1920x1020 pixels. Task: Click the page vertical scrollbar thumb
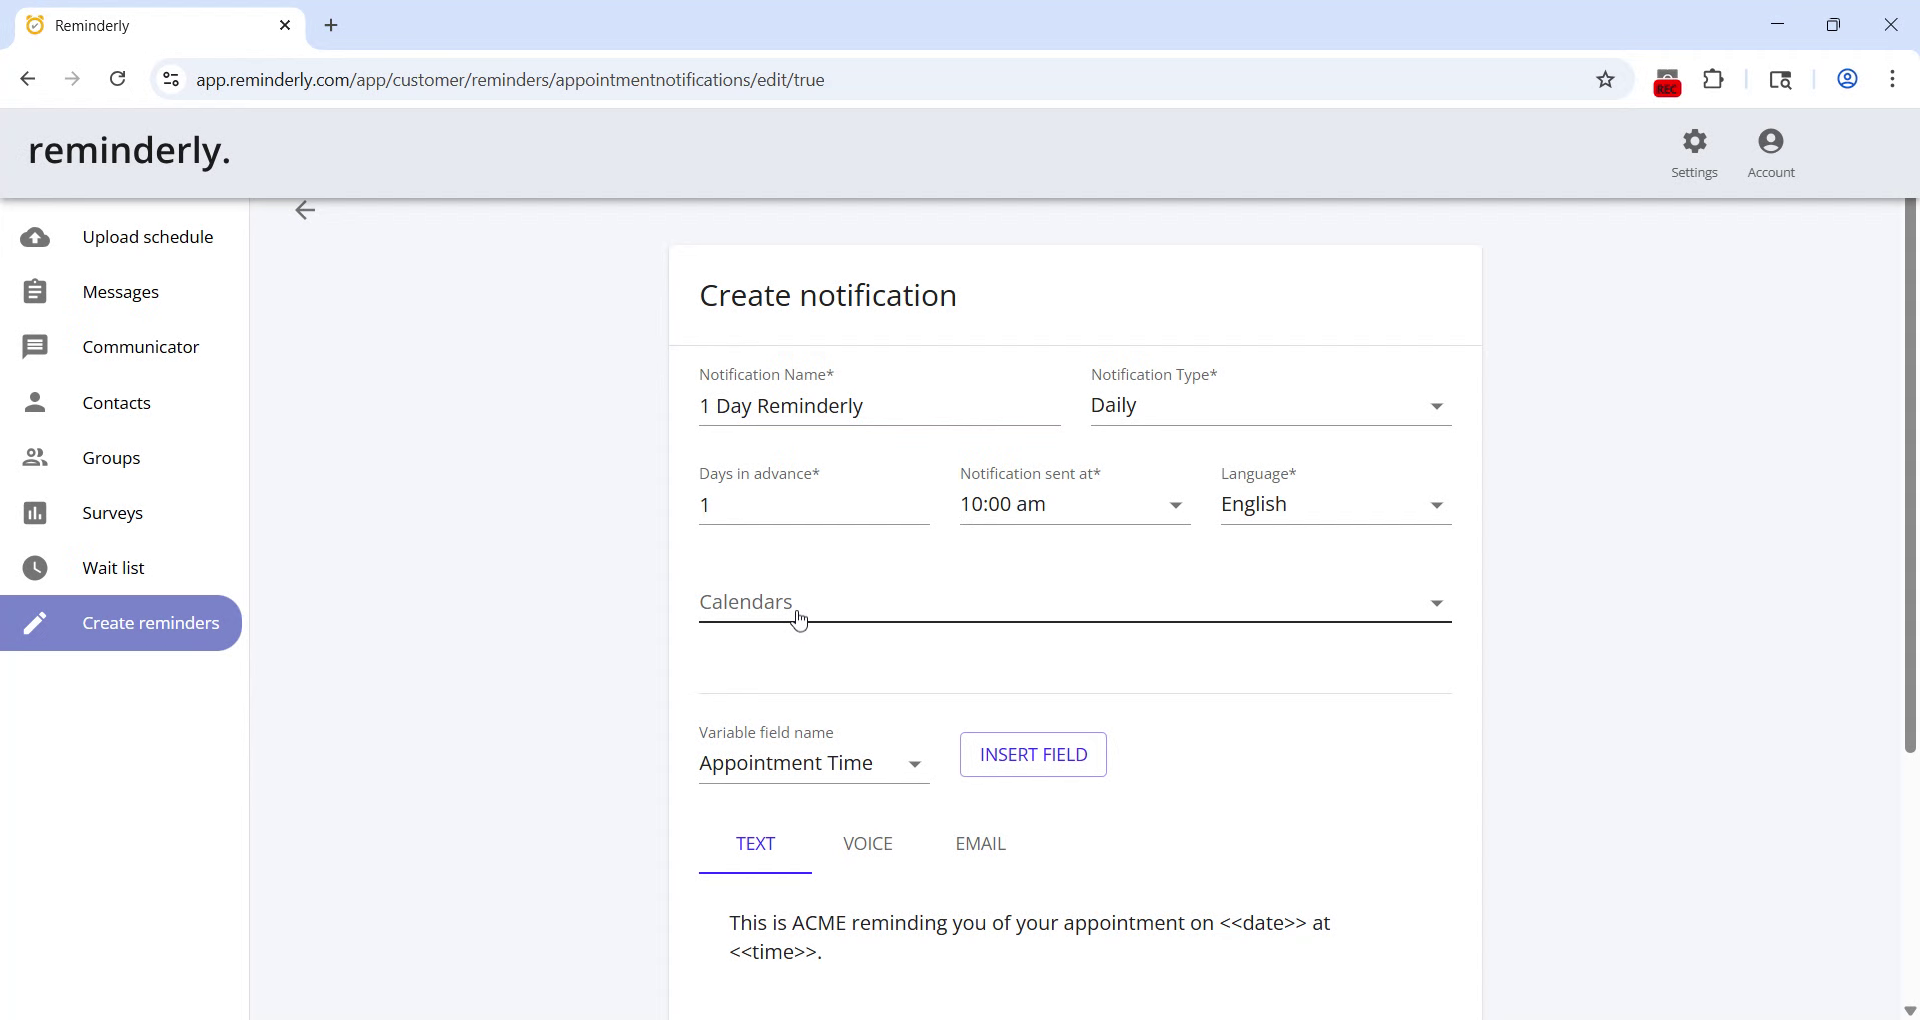click(x=1910, y=475)
